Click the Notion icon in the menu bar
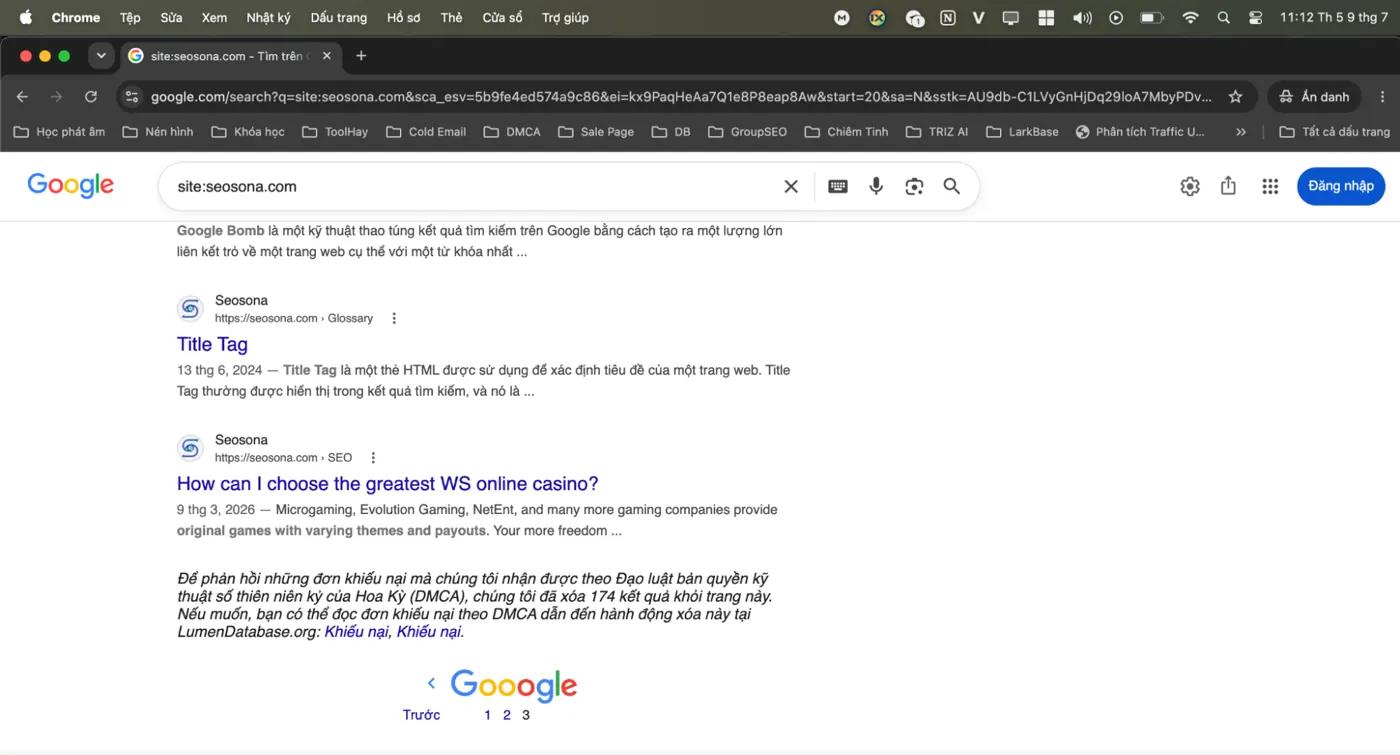 coord(947,17)
